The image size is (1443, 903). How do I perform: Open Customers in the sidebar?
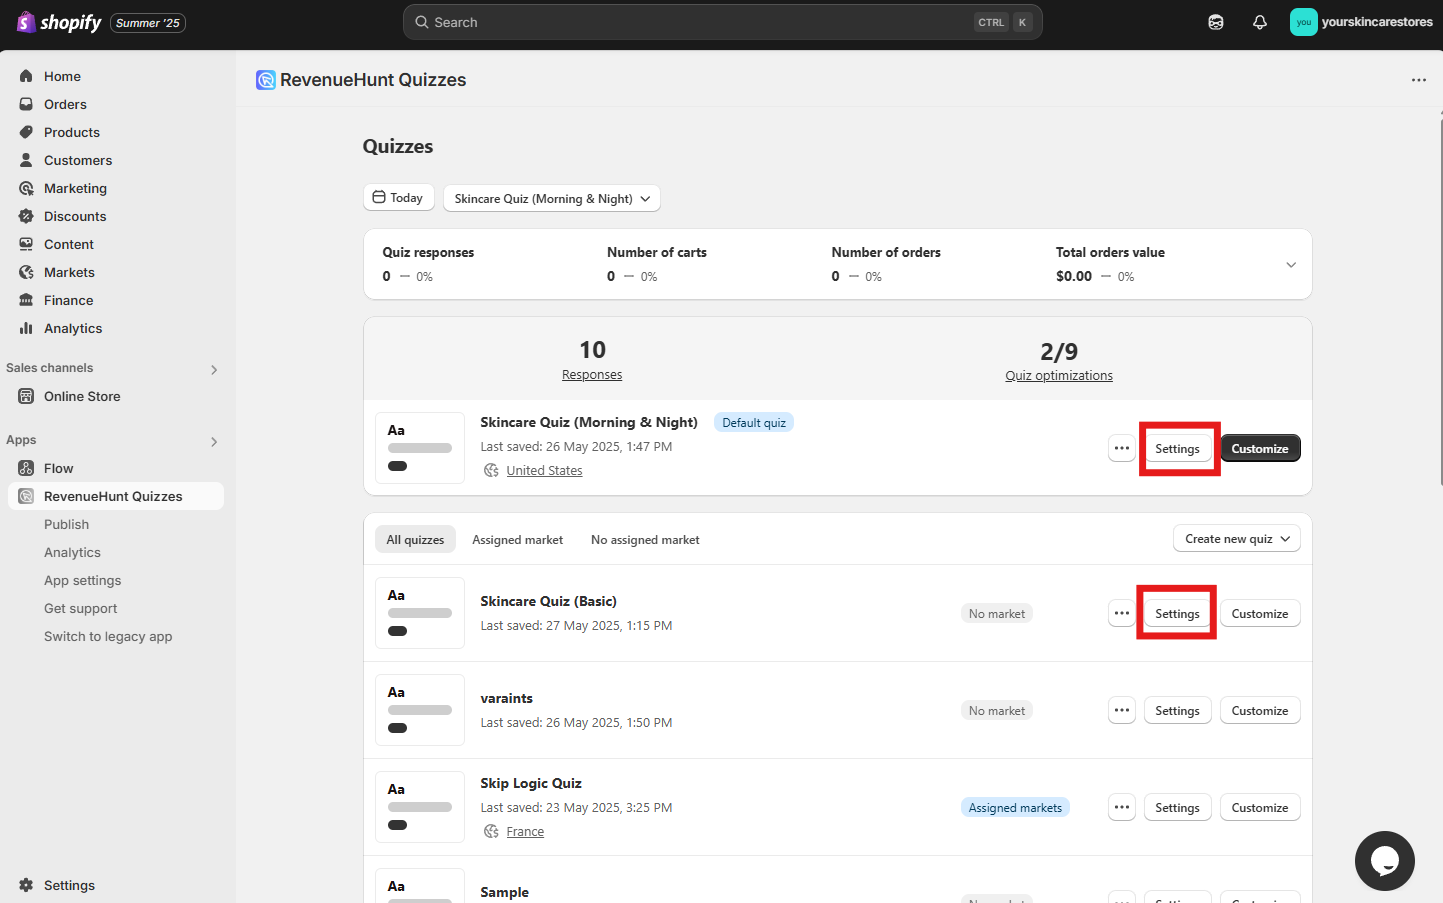click(78, 160)
